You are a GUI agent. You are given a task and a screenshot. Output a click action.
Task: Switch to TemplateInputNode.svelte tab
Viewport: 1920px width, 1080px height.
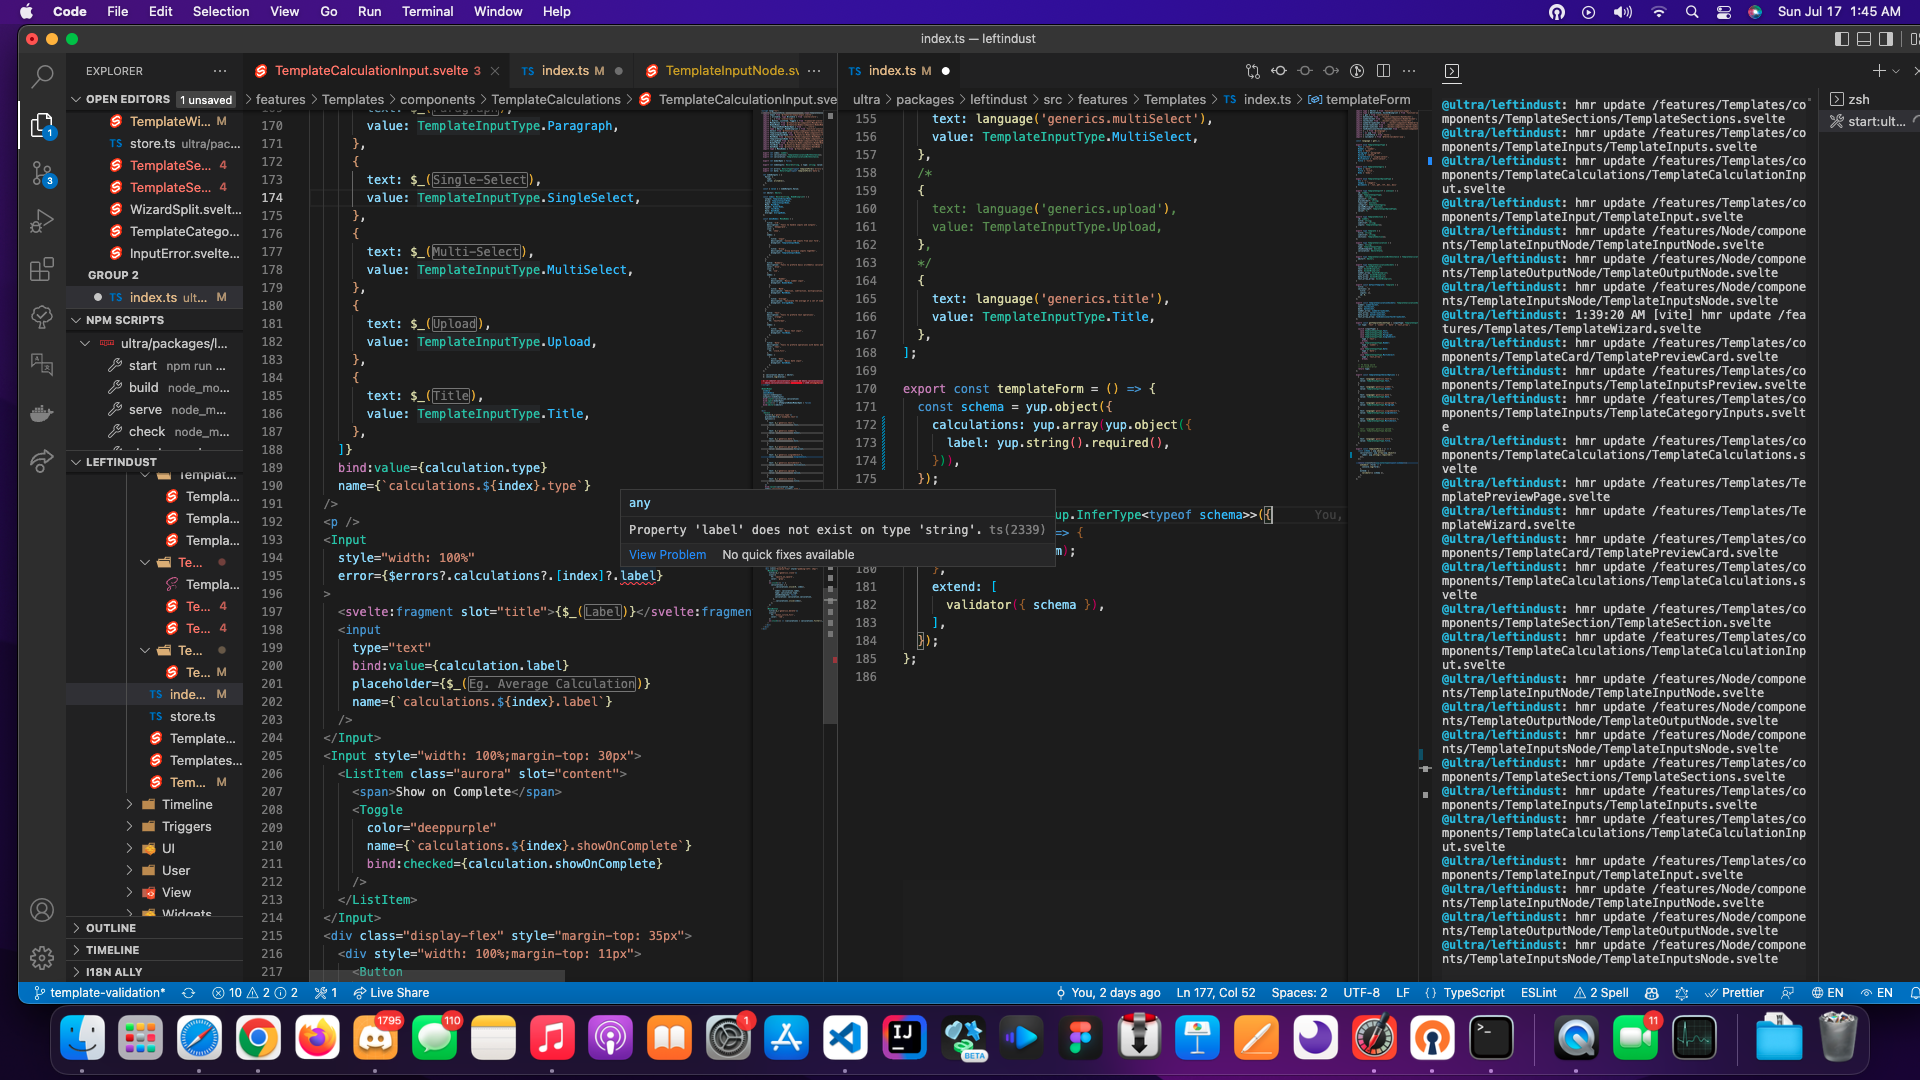click(x=731, y=71)
